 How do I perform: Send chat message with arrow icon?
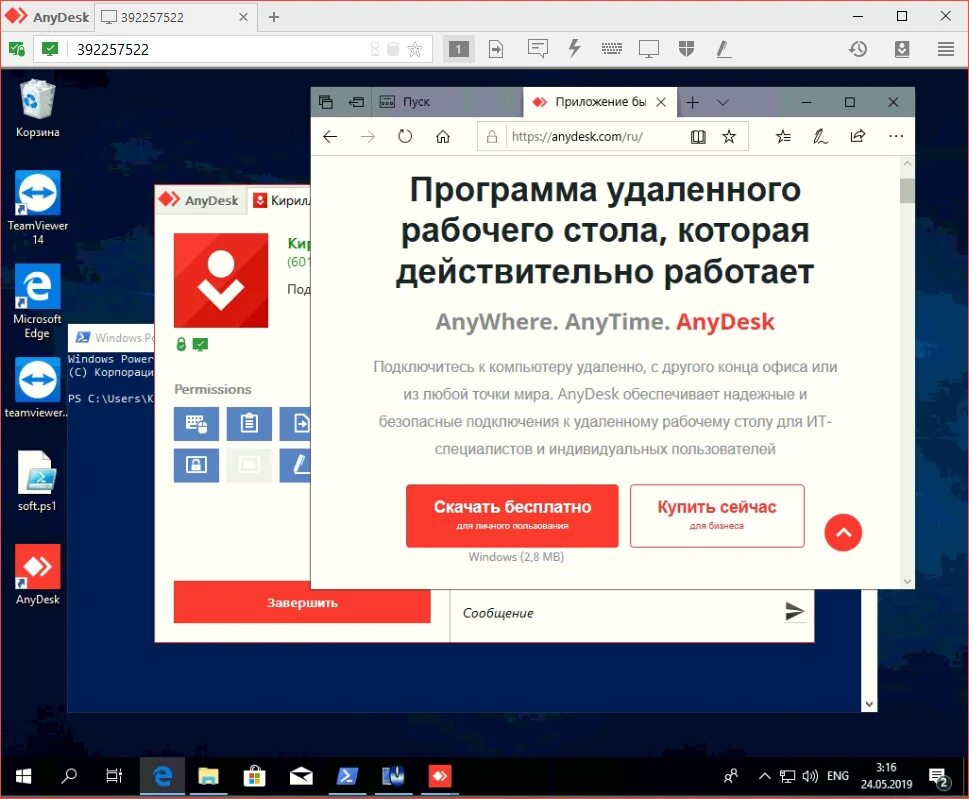794,611
